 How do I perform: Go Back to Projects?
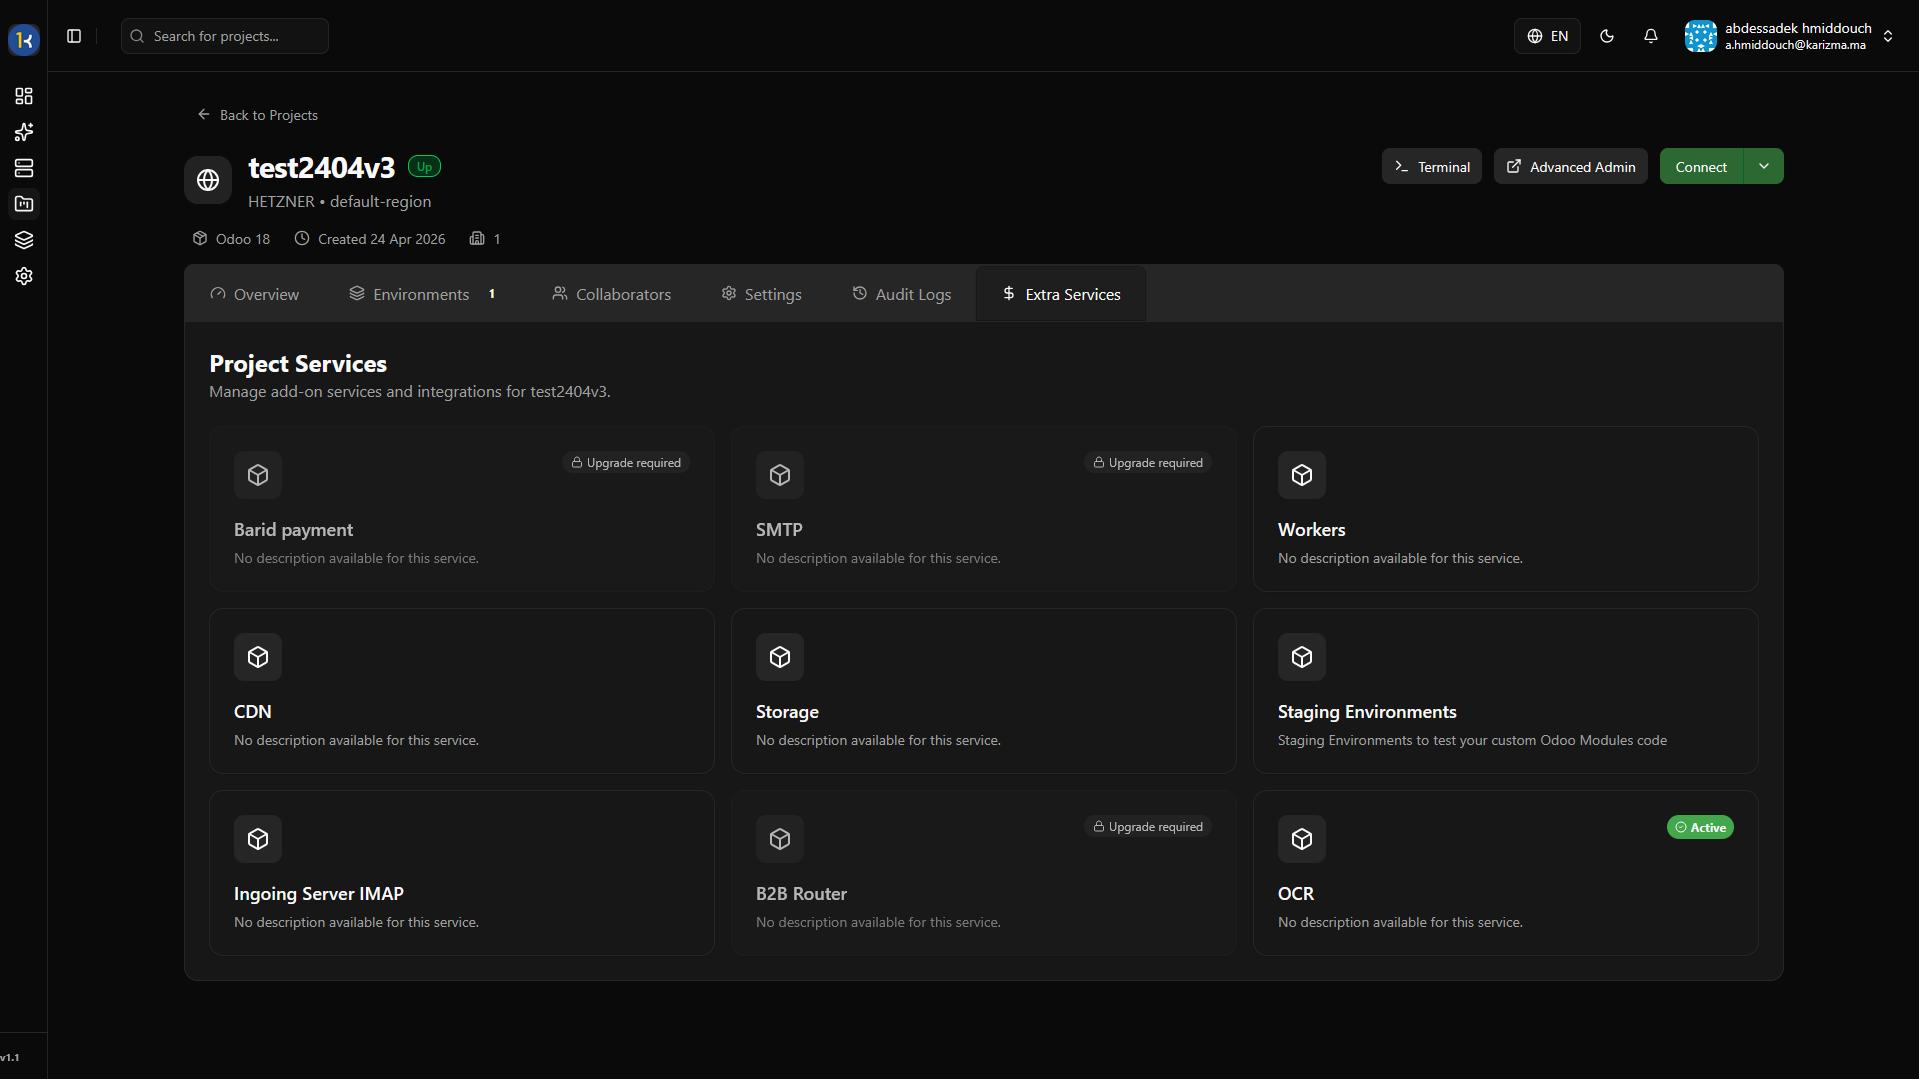coord(257,115)
